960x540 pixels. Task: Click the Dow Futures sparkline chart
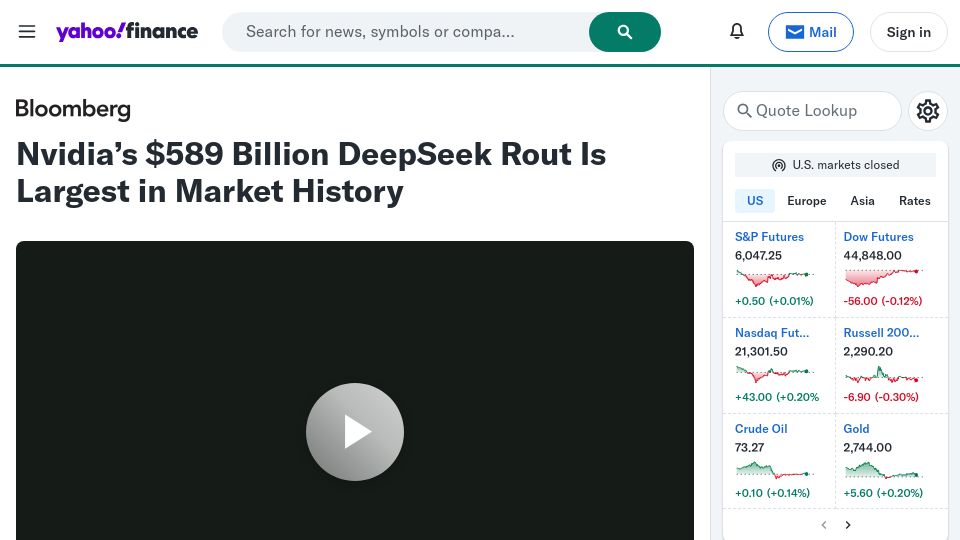click(x=883, y=278)
